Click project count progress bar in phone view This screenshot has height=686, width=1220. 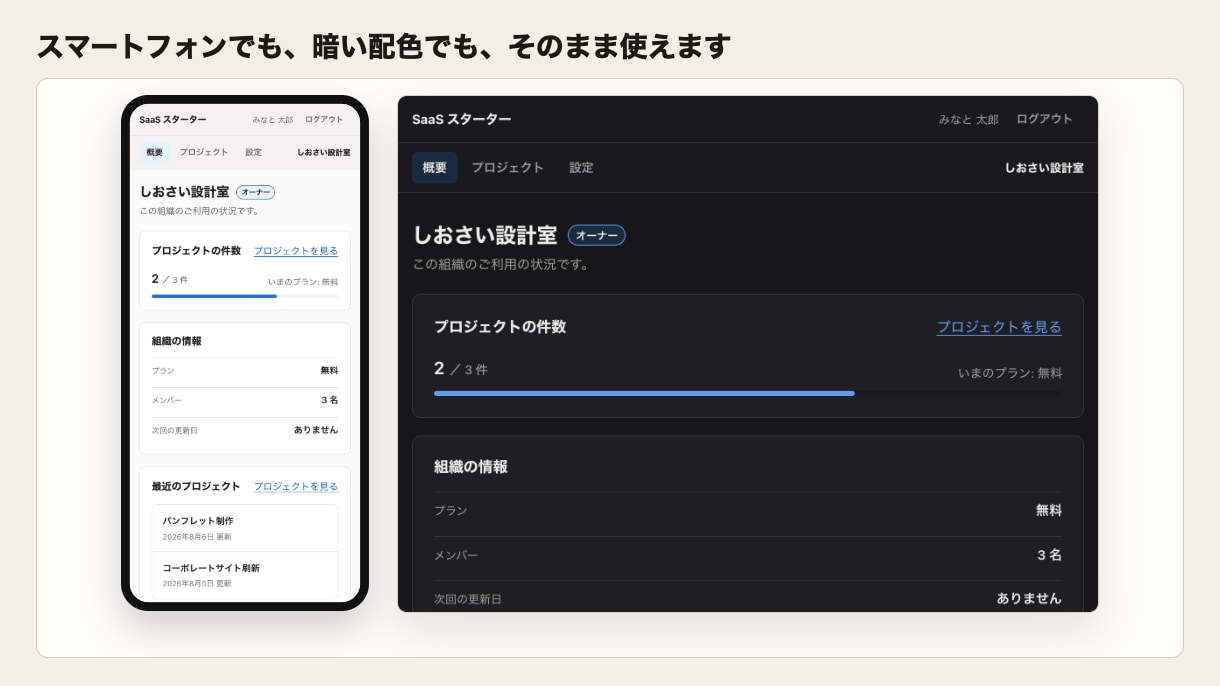click(x=245, y=296)
